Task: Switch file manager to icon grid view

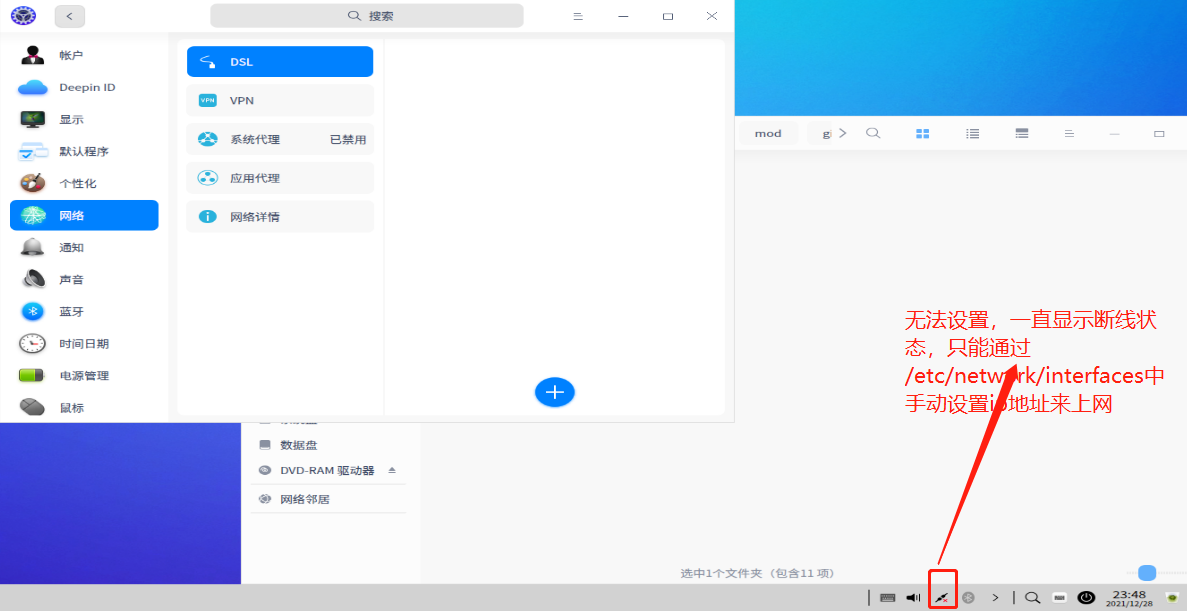Action: point(923,133)
